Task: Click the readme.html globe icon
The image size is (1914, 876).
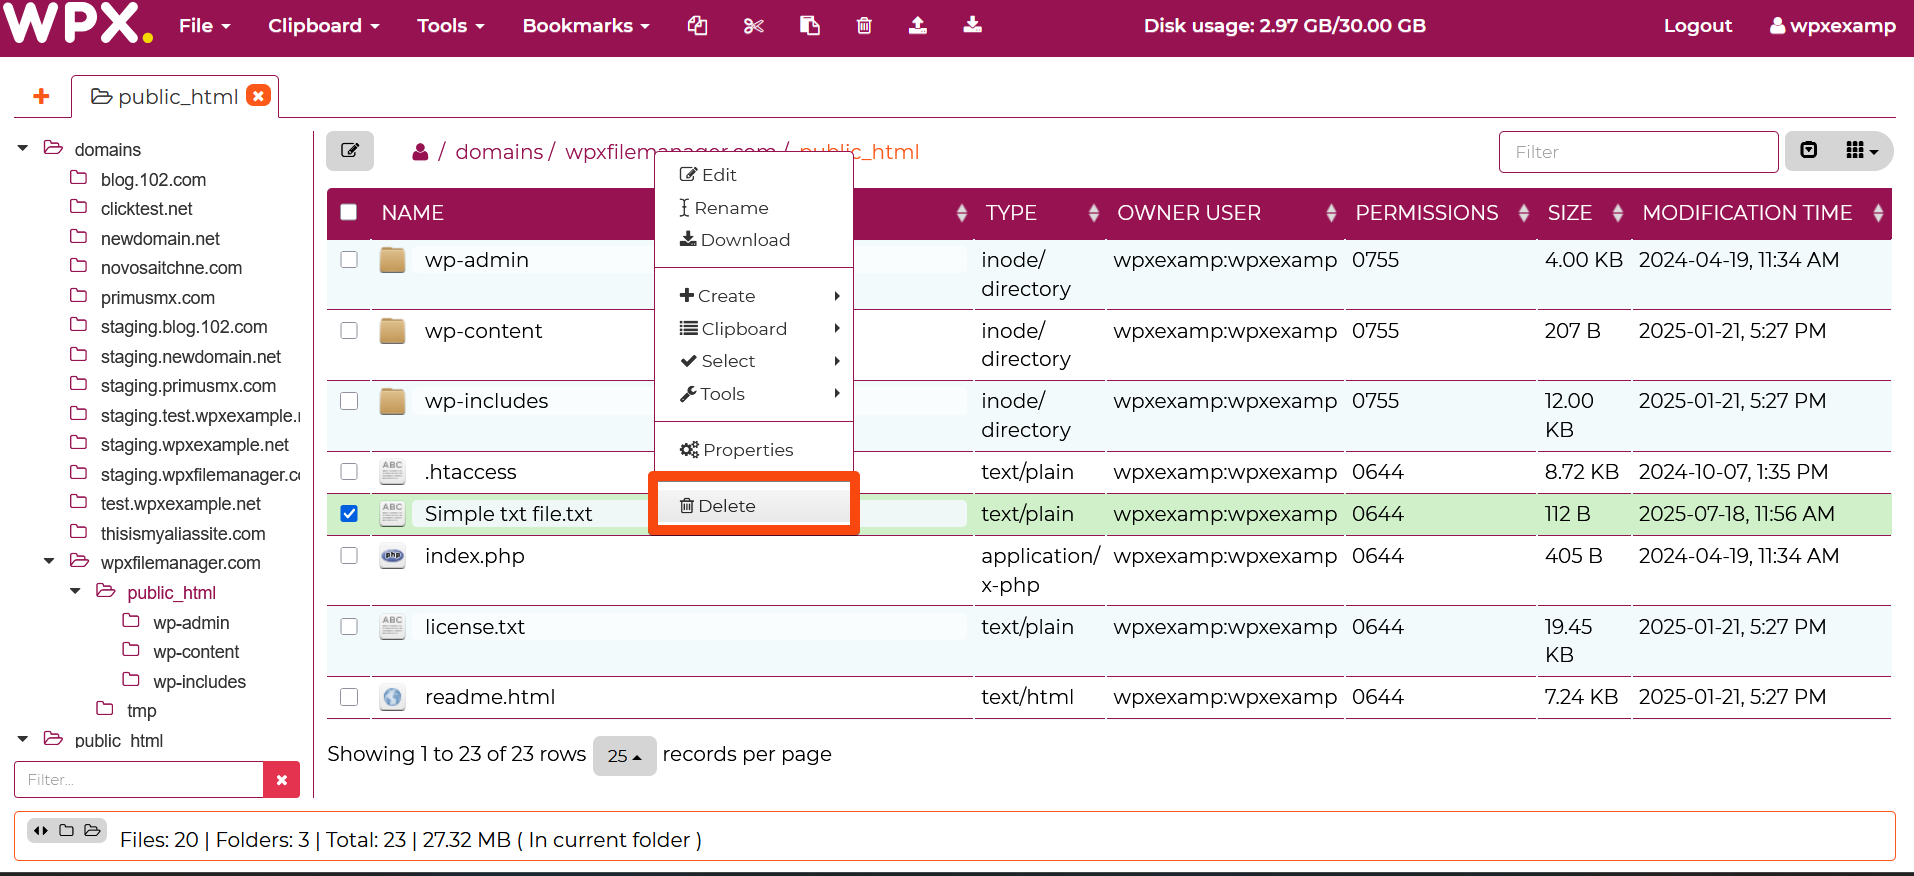Action: click(393, 697)
